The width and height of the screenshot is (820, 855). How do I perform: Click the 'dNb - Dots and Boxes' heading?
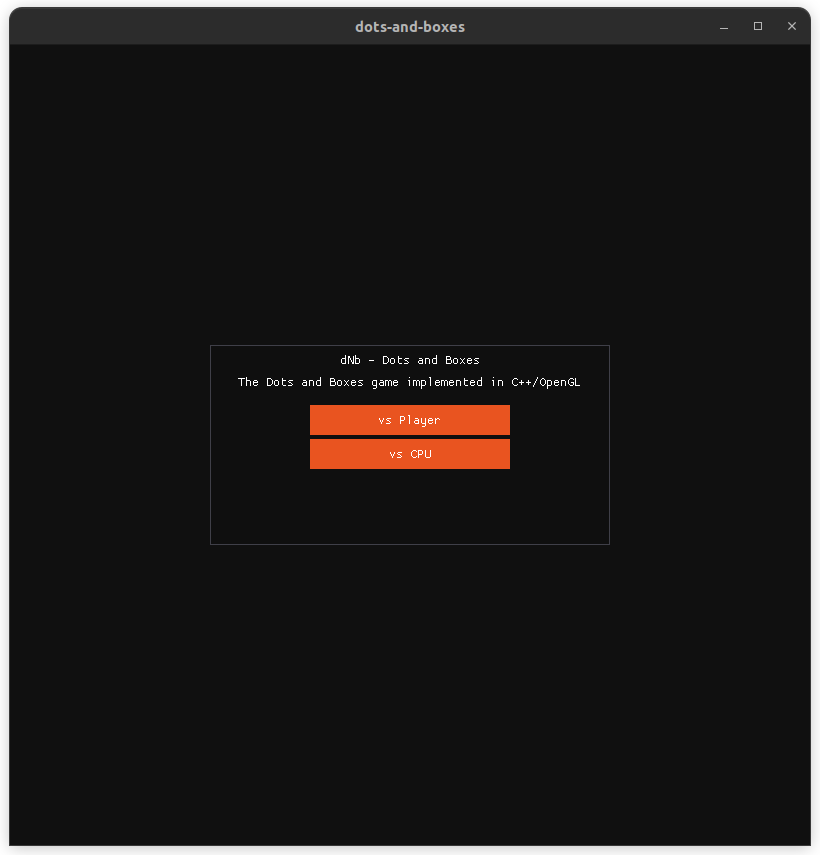click(409, 360)
